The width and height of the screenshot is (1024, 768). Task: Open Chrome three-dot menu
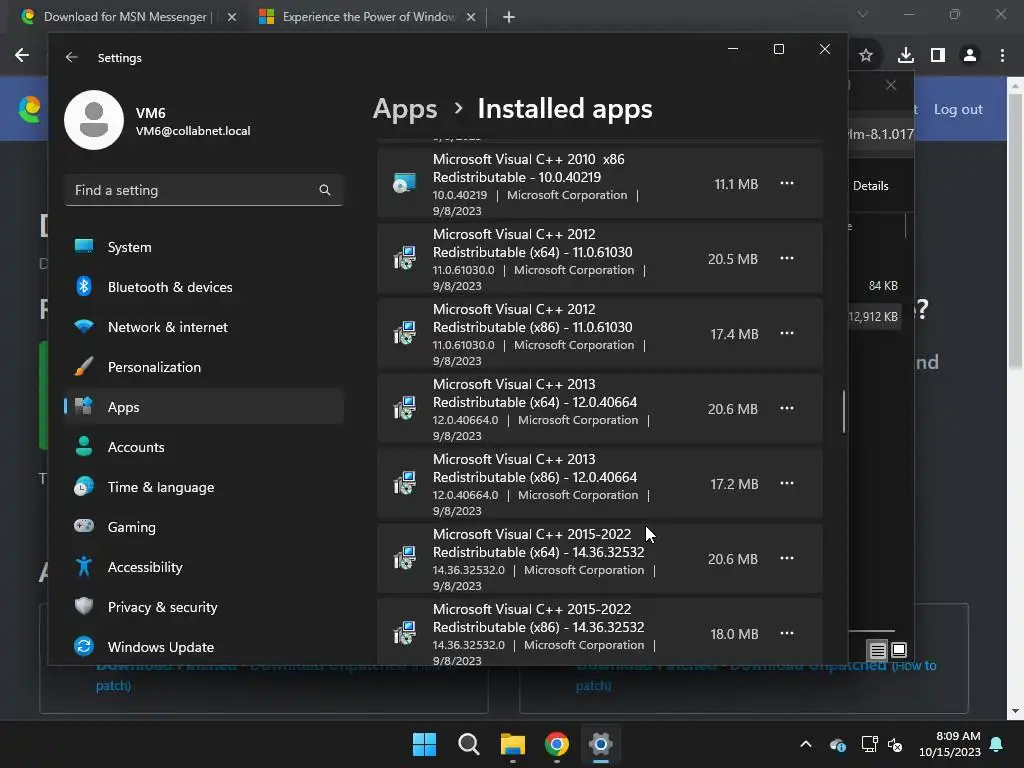[1002, 56]
